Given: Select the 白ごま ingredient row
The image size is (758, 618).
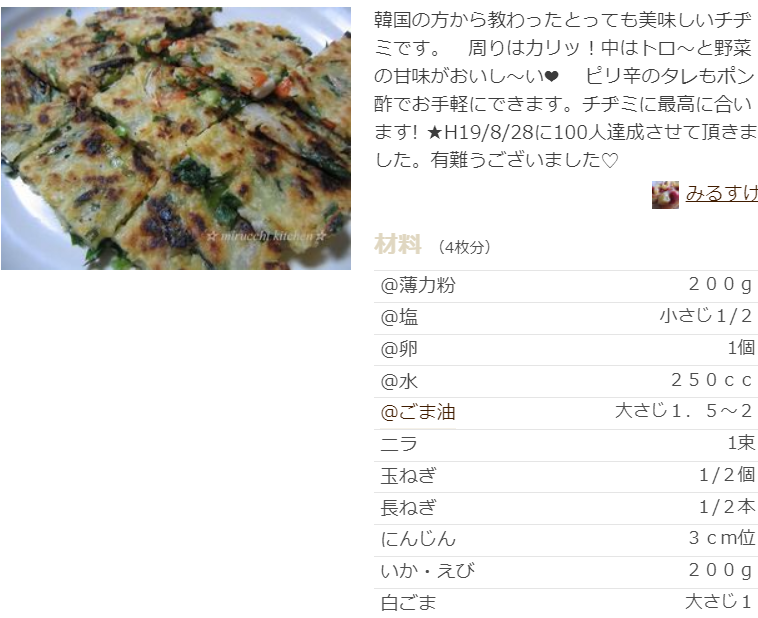Looking at the screenshot, I should 566,603.
